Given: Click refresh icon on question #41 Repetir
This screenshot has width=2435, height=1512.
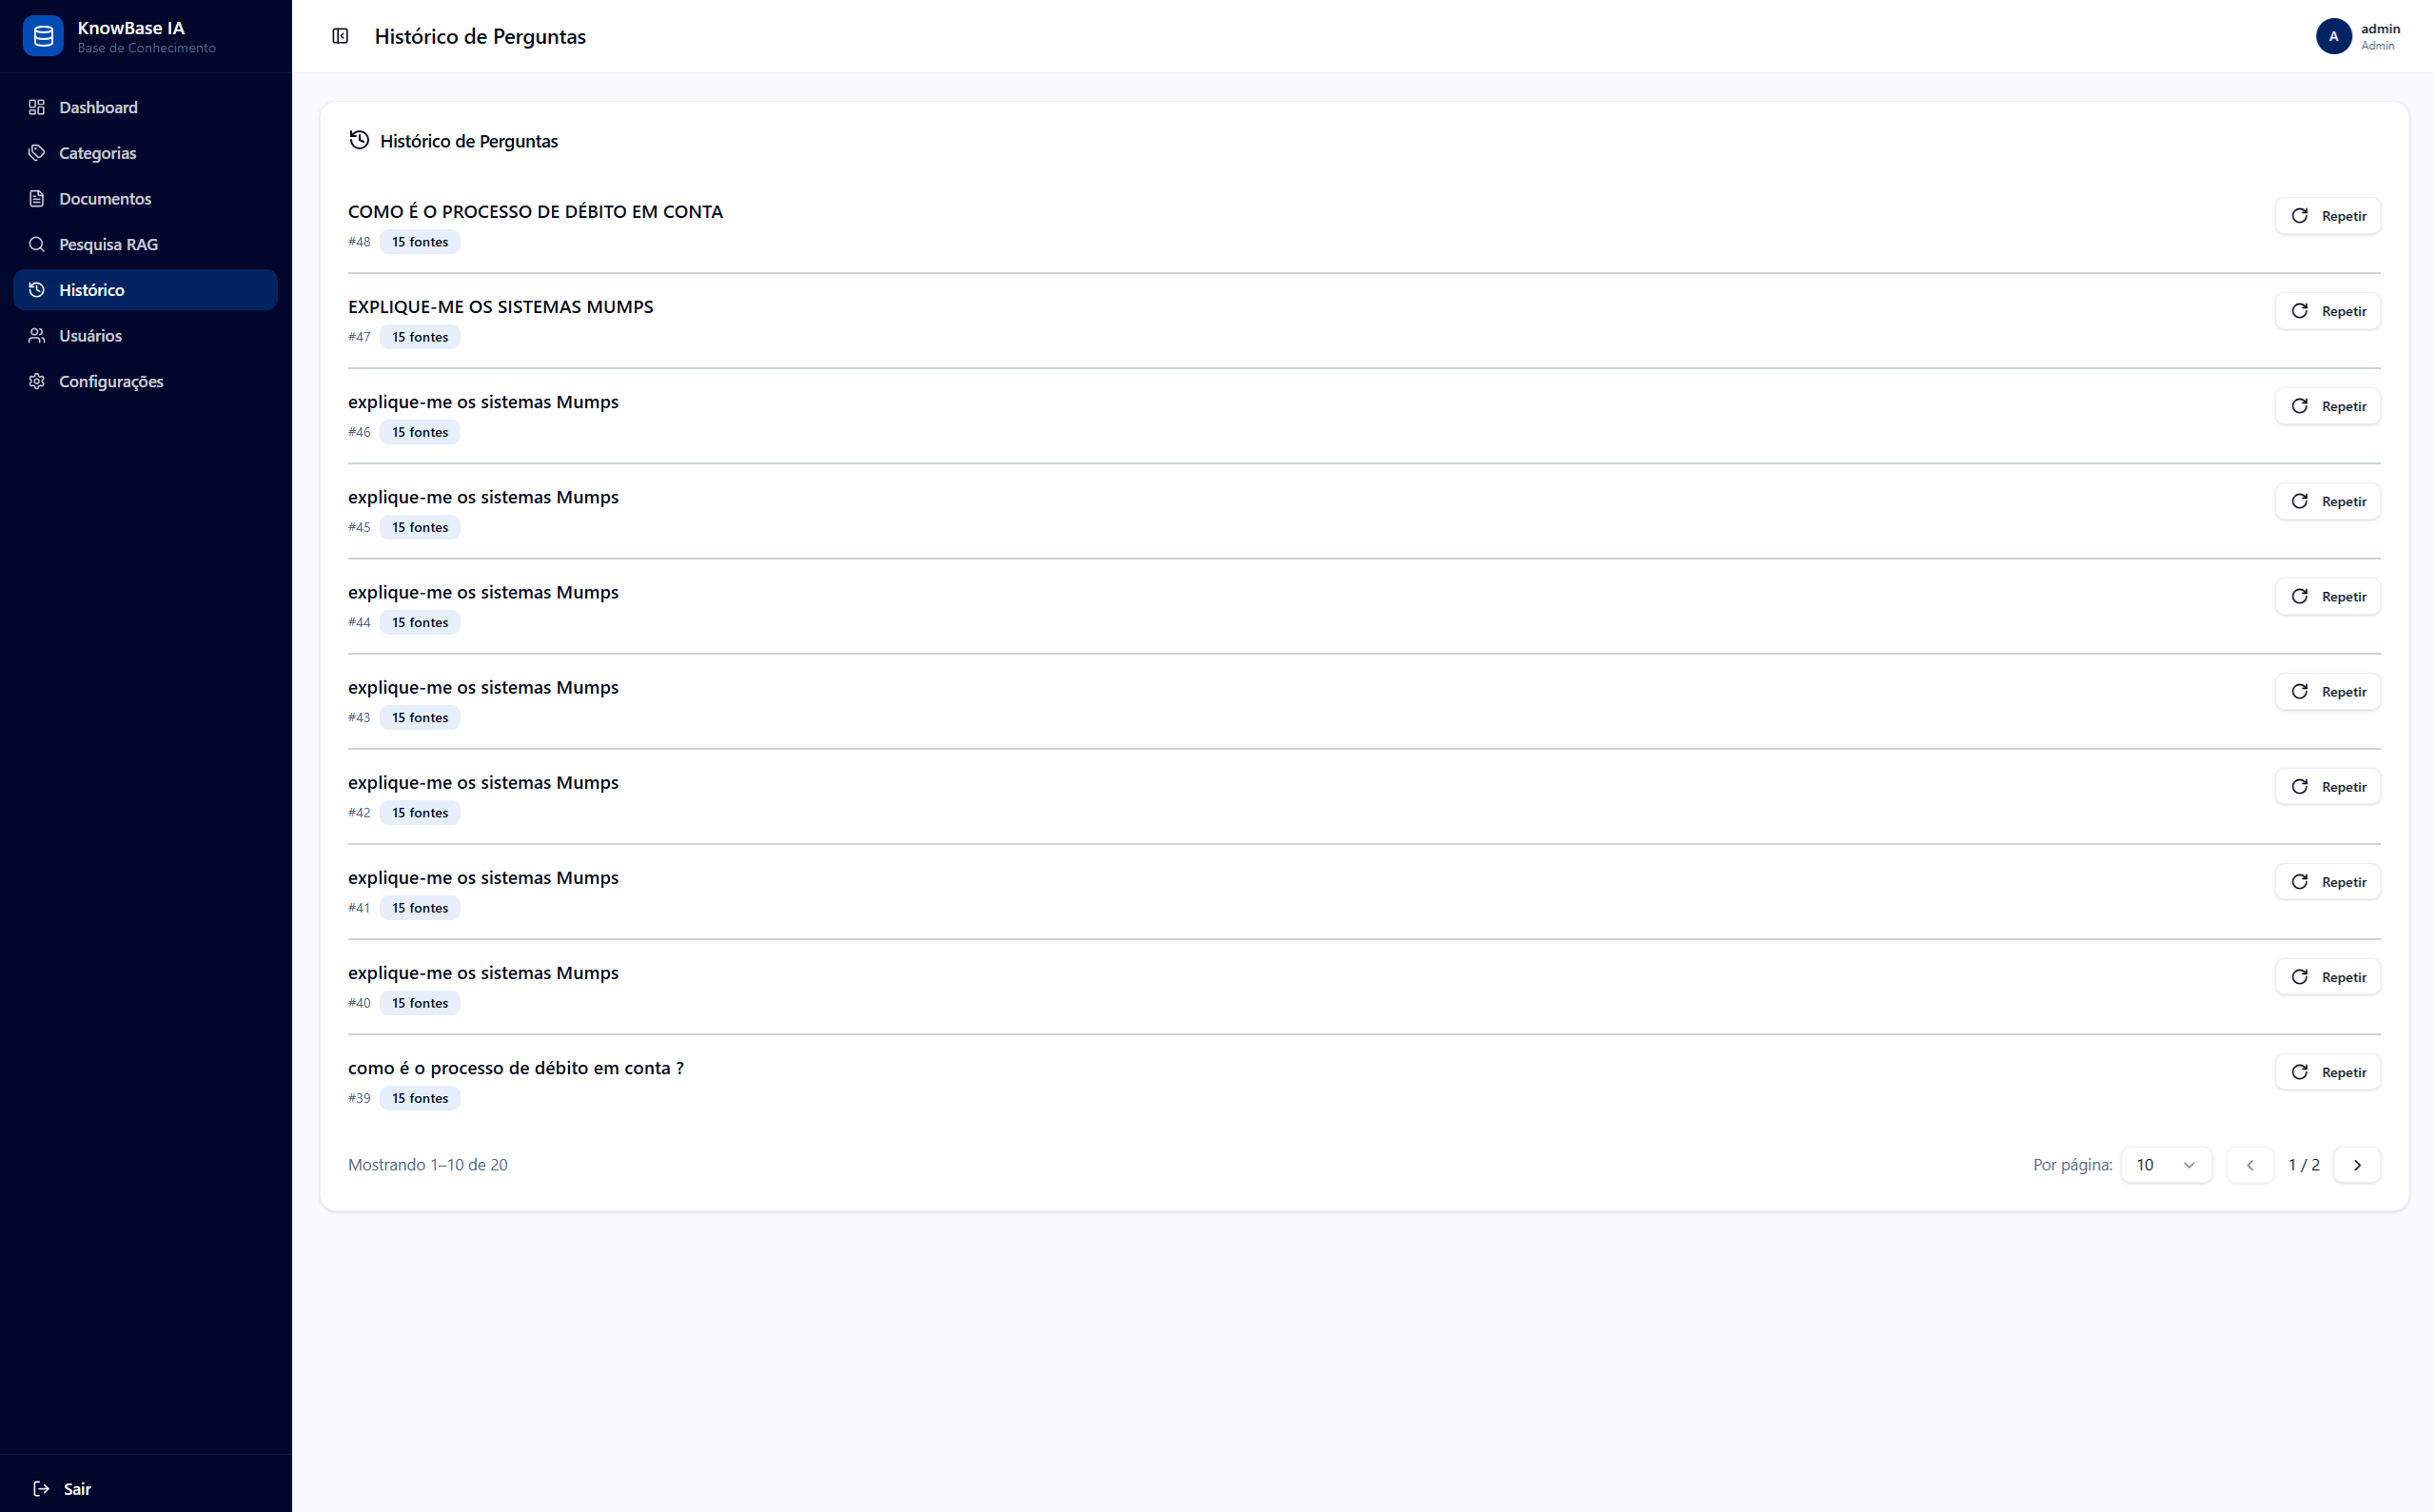Looking at the screenshot, I should (2299, 882).
